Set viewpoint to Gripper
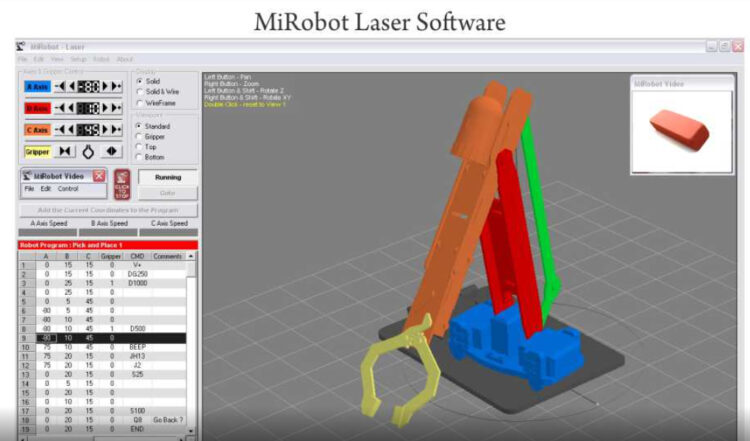 139,135
